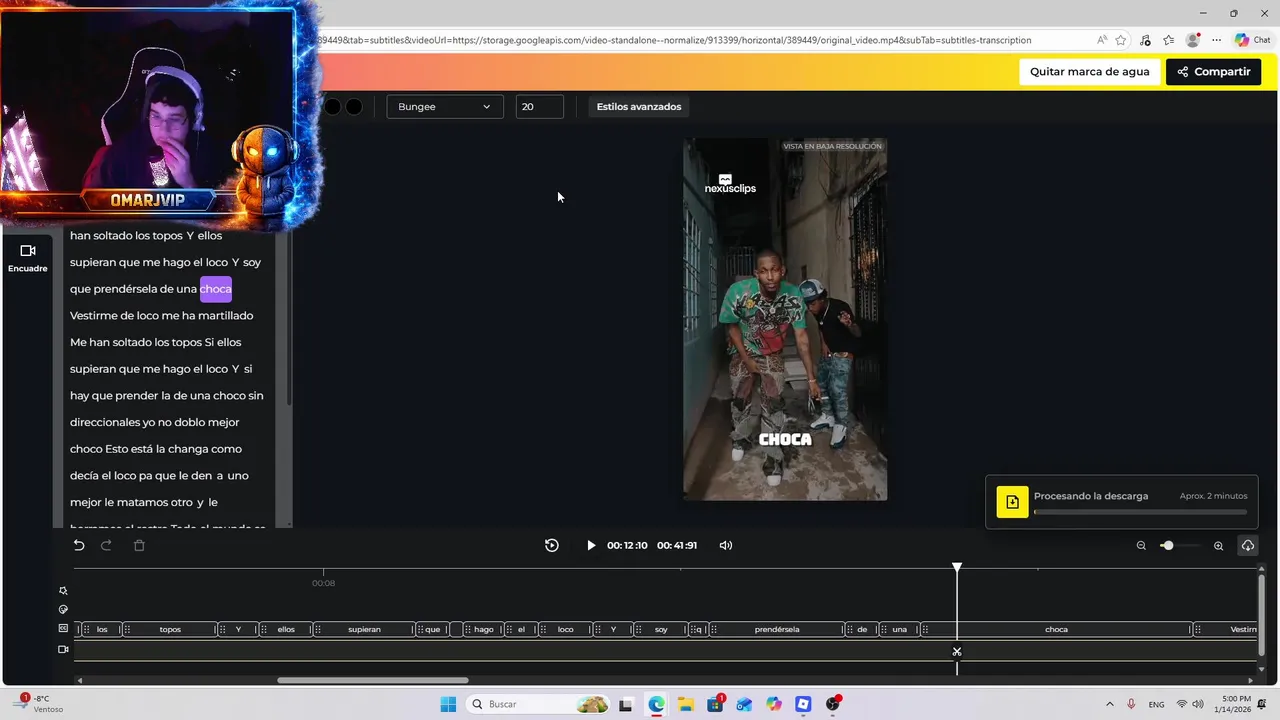Delete the selected clip with the trash icon

[x=139, y=545]
